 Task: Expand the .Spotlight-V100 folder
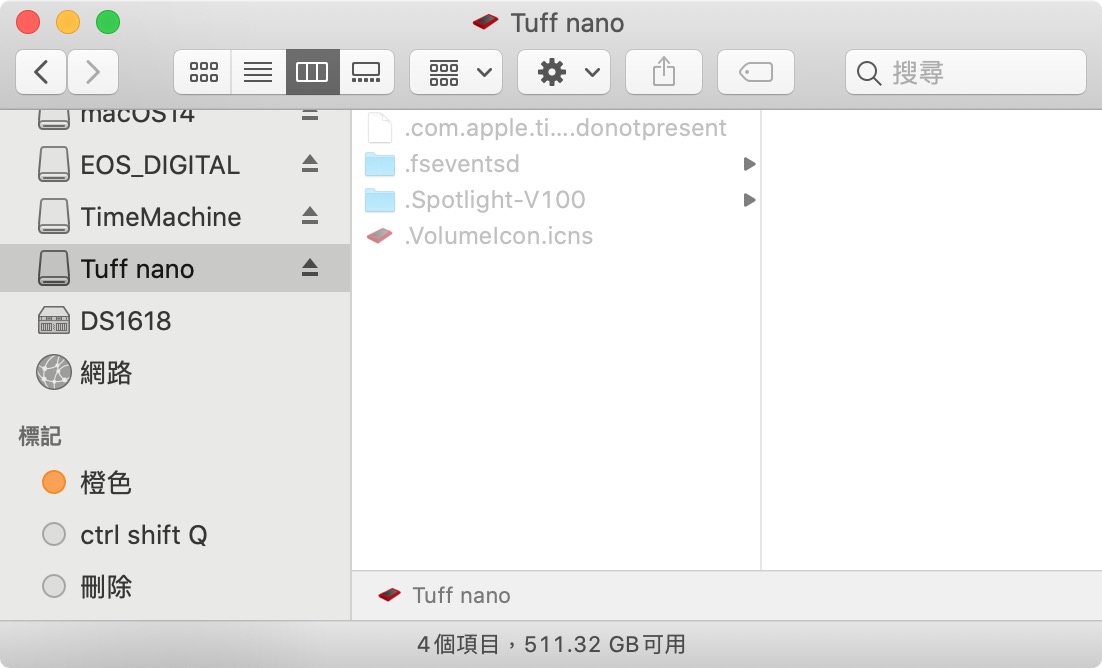749,200
